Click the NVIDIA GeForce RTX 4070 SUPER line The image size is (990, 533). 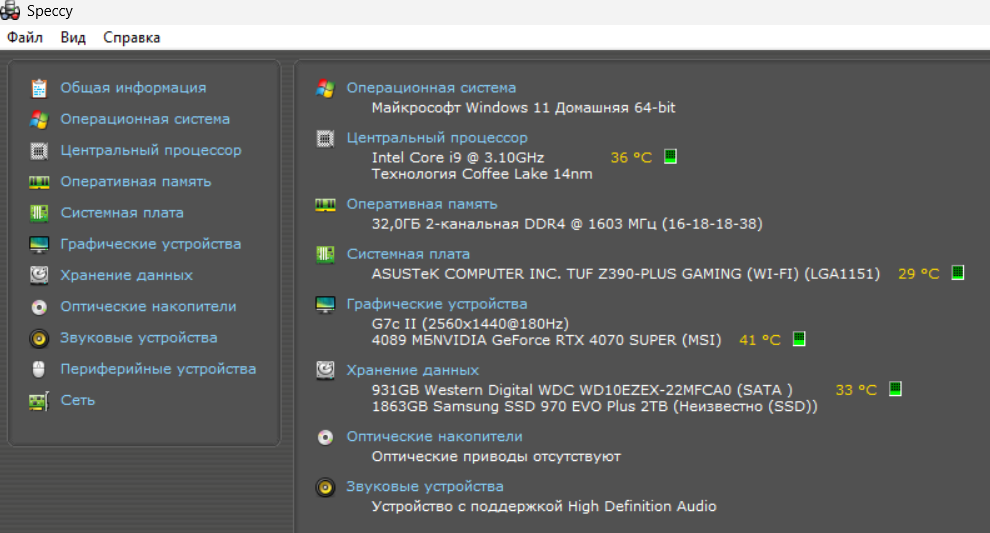[x=546, y=340]
